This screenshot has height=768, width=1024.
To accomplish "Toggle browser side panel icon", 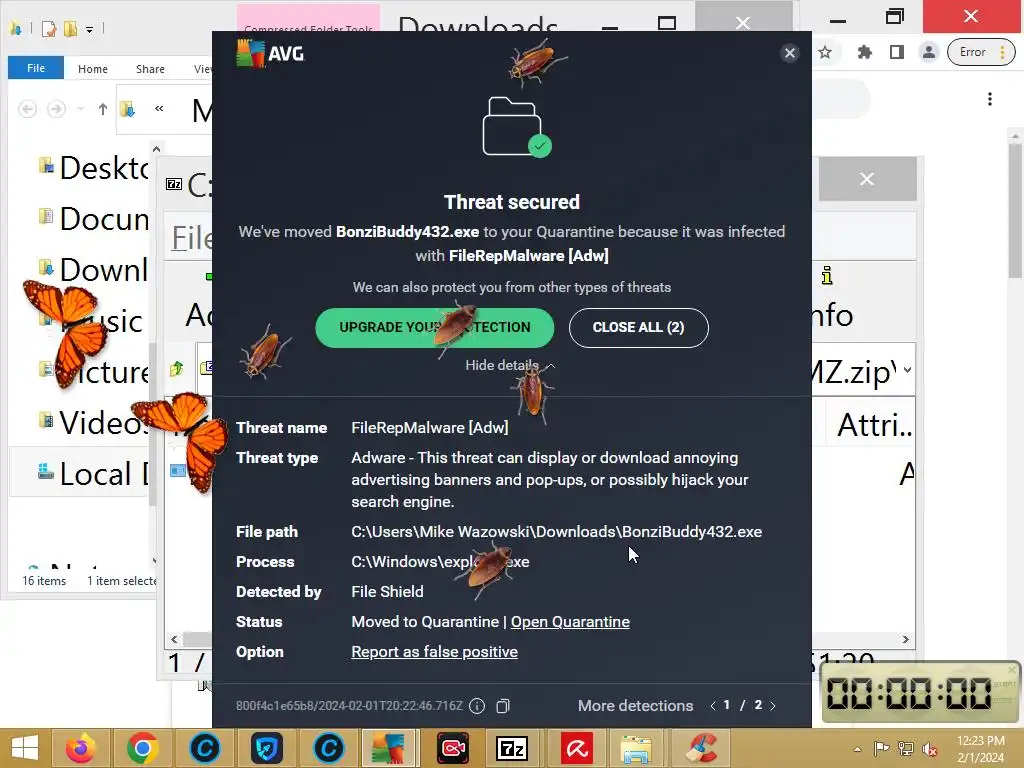I will pos(897,52).
